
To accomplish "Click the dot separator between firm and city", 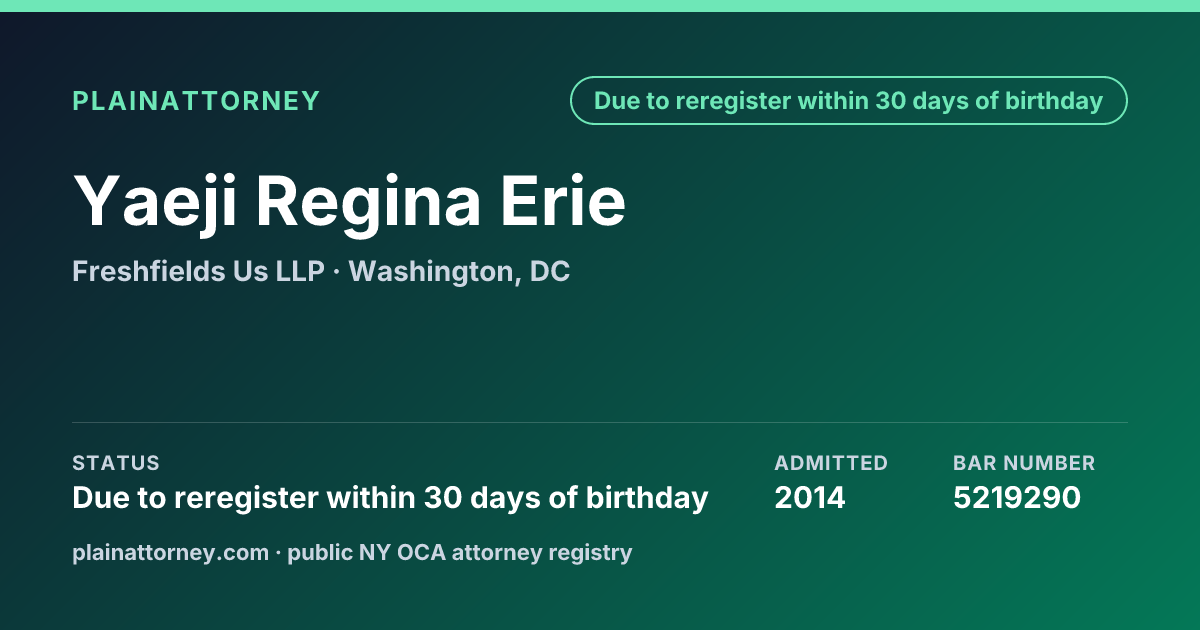I will (337, 272).
